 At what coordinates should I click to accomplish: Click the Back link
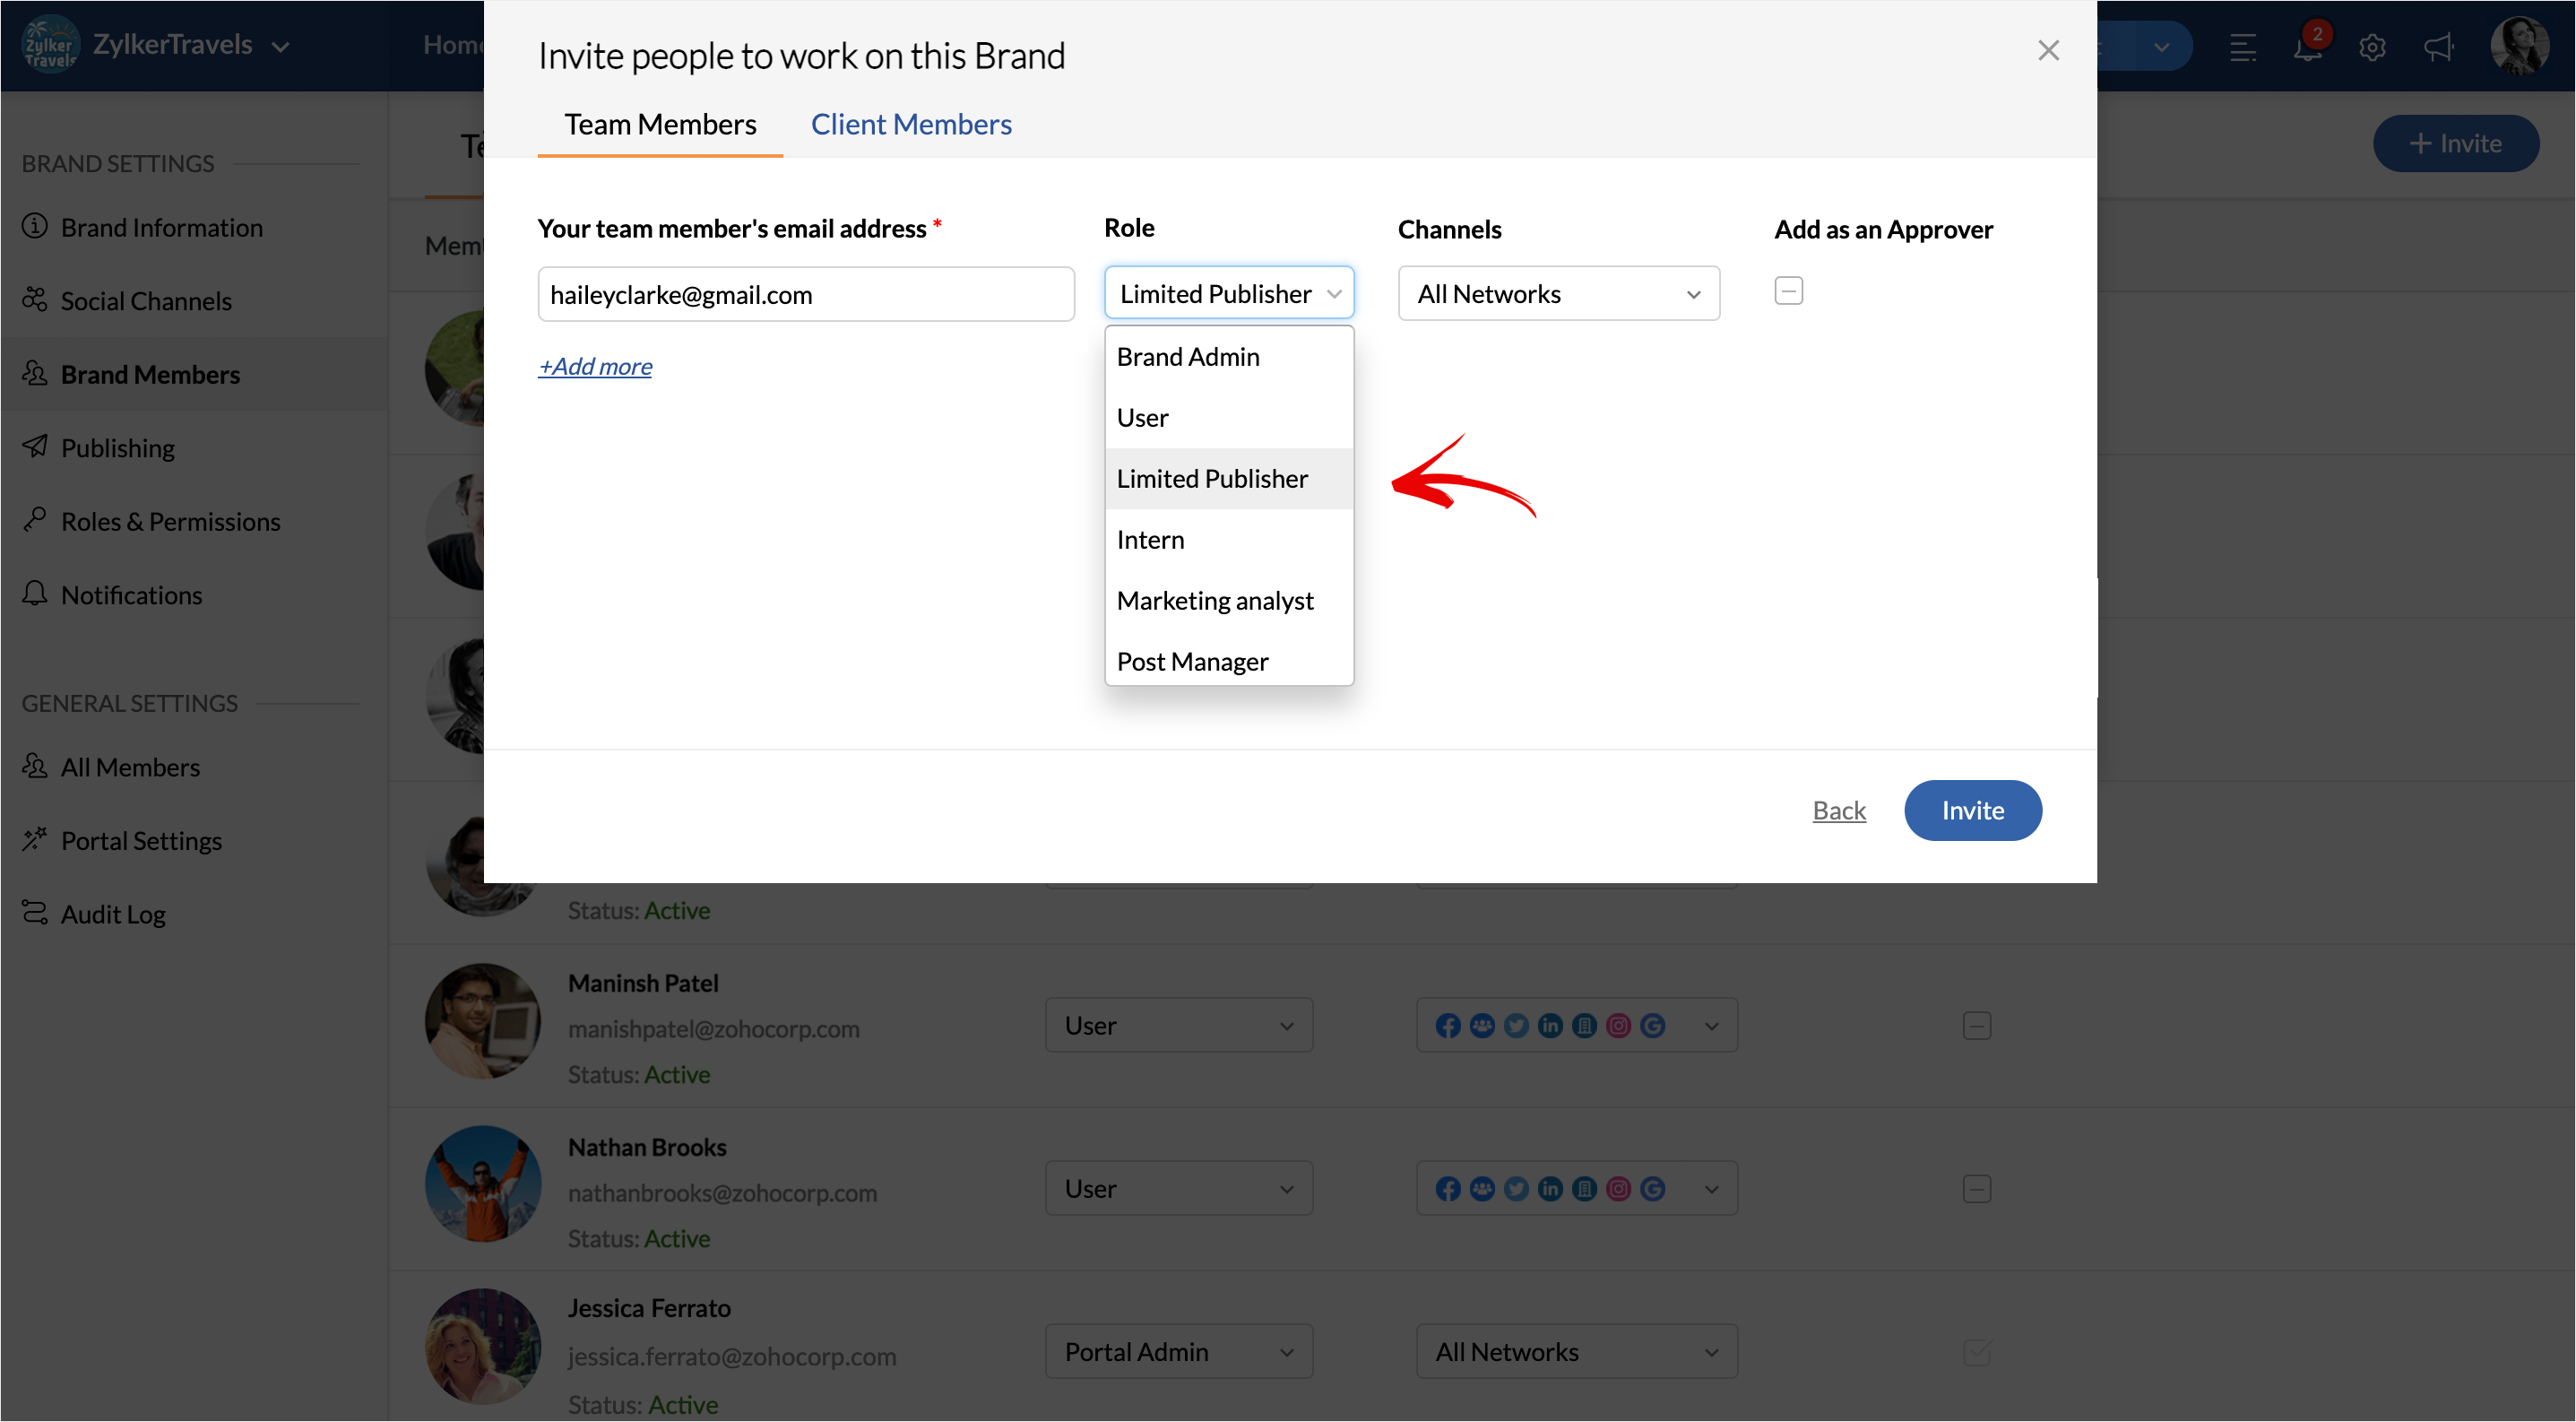tap(1839, 810)
